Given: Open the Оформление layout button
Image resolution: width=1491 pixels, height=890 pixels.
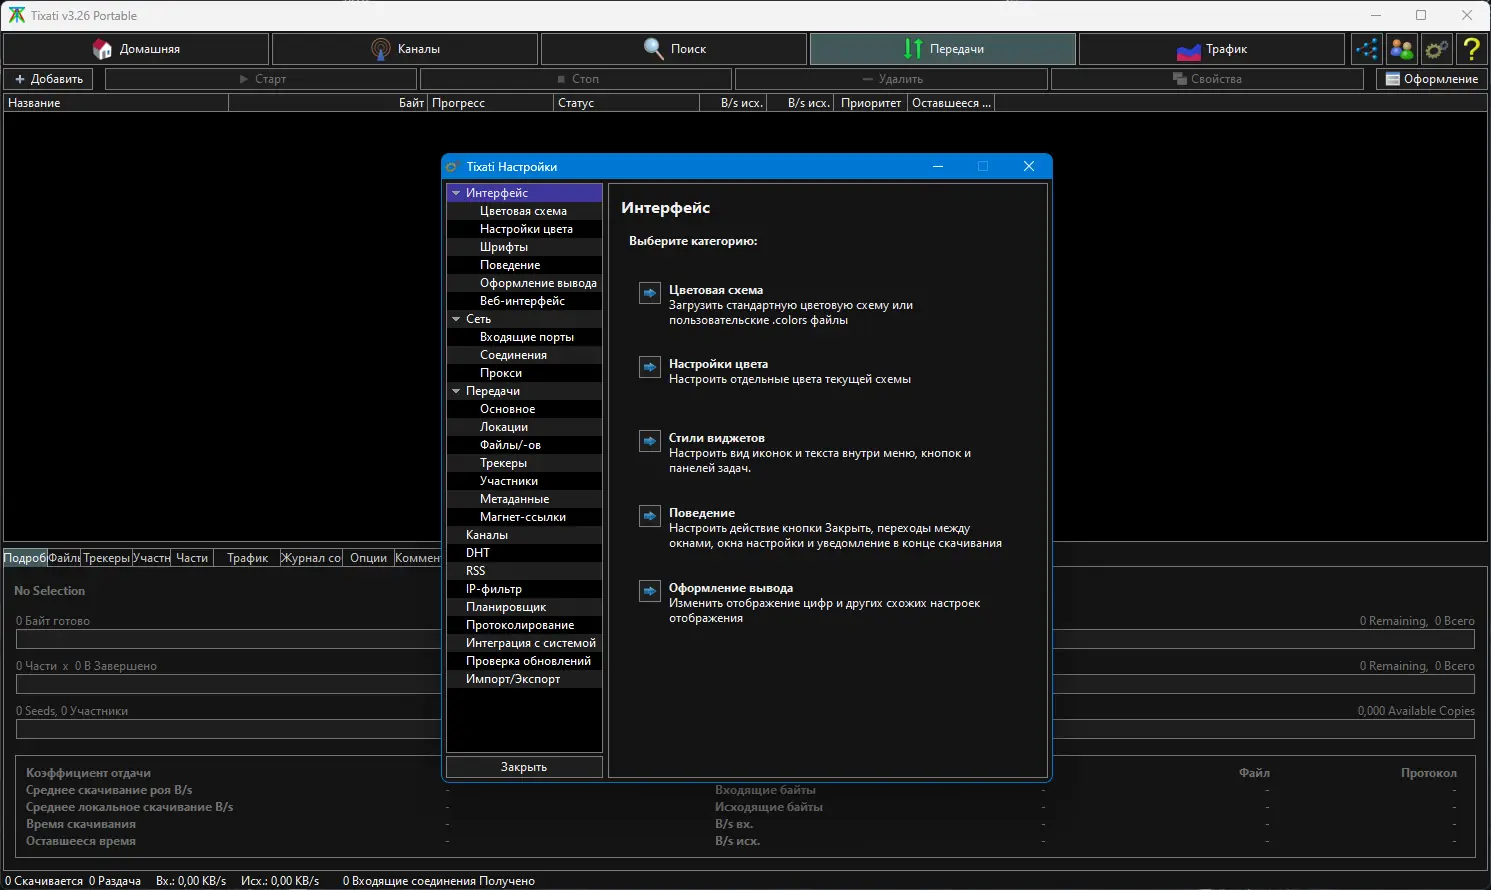Looking at the screenshot, I should tap(1431, 79).
